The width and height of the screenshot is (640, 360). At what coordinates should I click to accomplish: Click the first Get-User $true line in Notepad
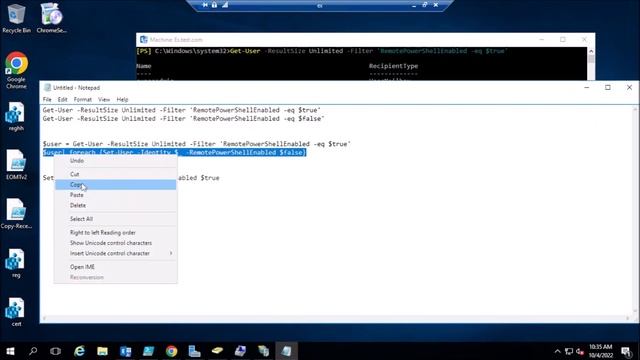point(182,110)
